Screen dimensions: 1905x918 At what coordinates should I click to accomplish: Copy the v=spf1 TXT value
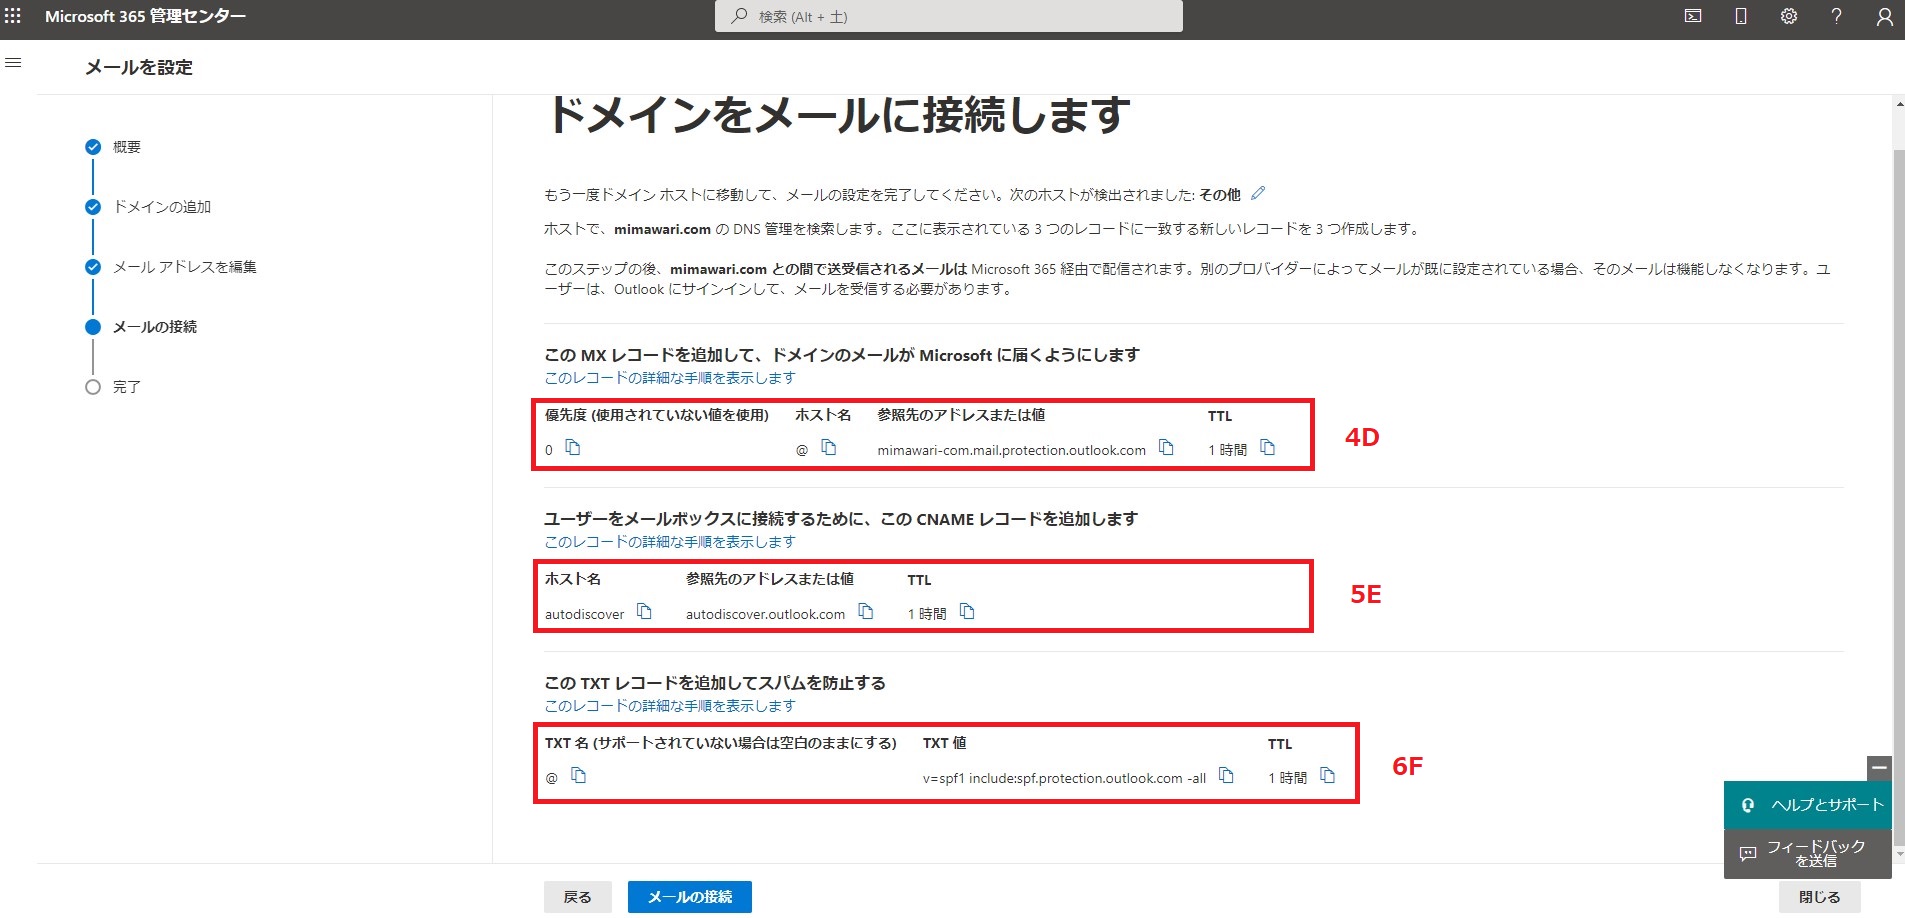click(x=1227, y=775)
